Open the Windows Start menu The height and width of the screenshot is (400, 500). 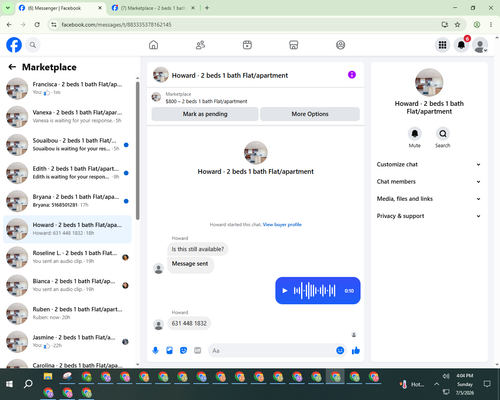(x=9, y=384)
